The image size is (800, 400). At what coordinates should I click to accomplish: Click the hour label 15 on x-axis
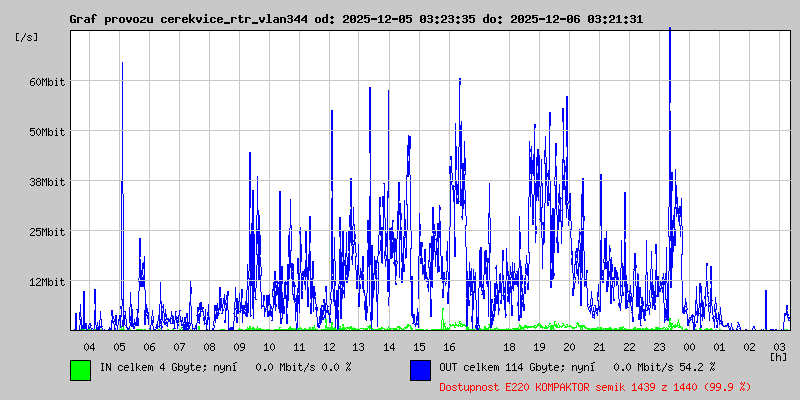click(419, 347)
